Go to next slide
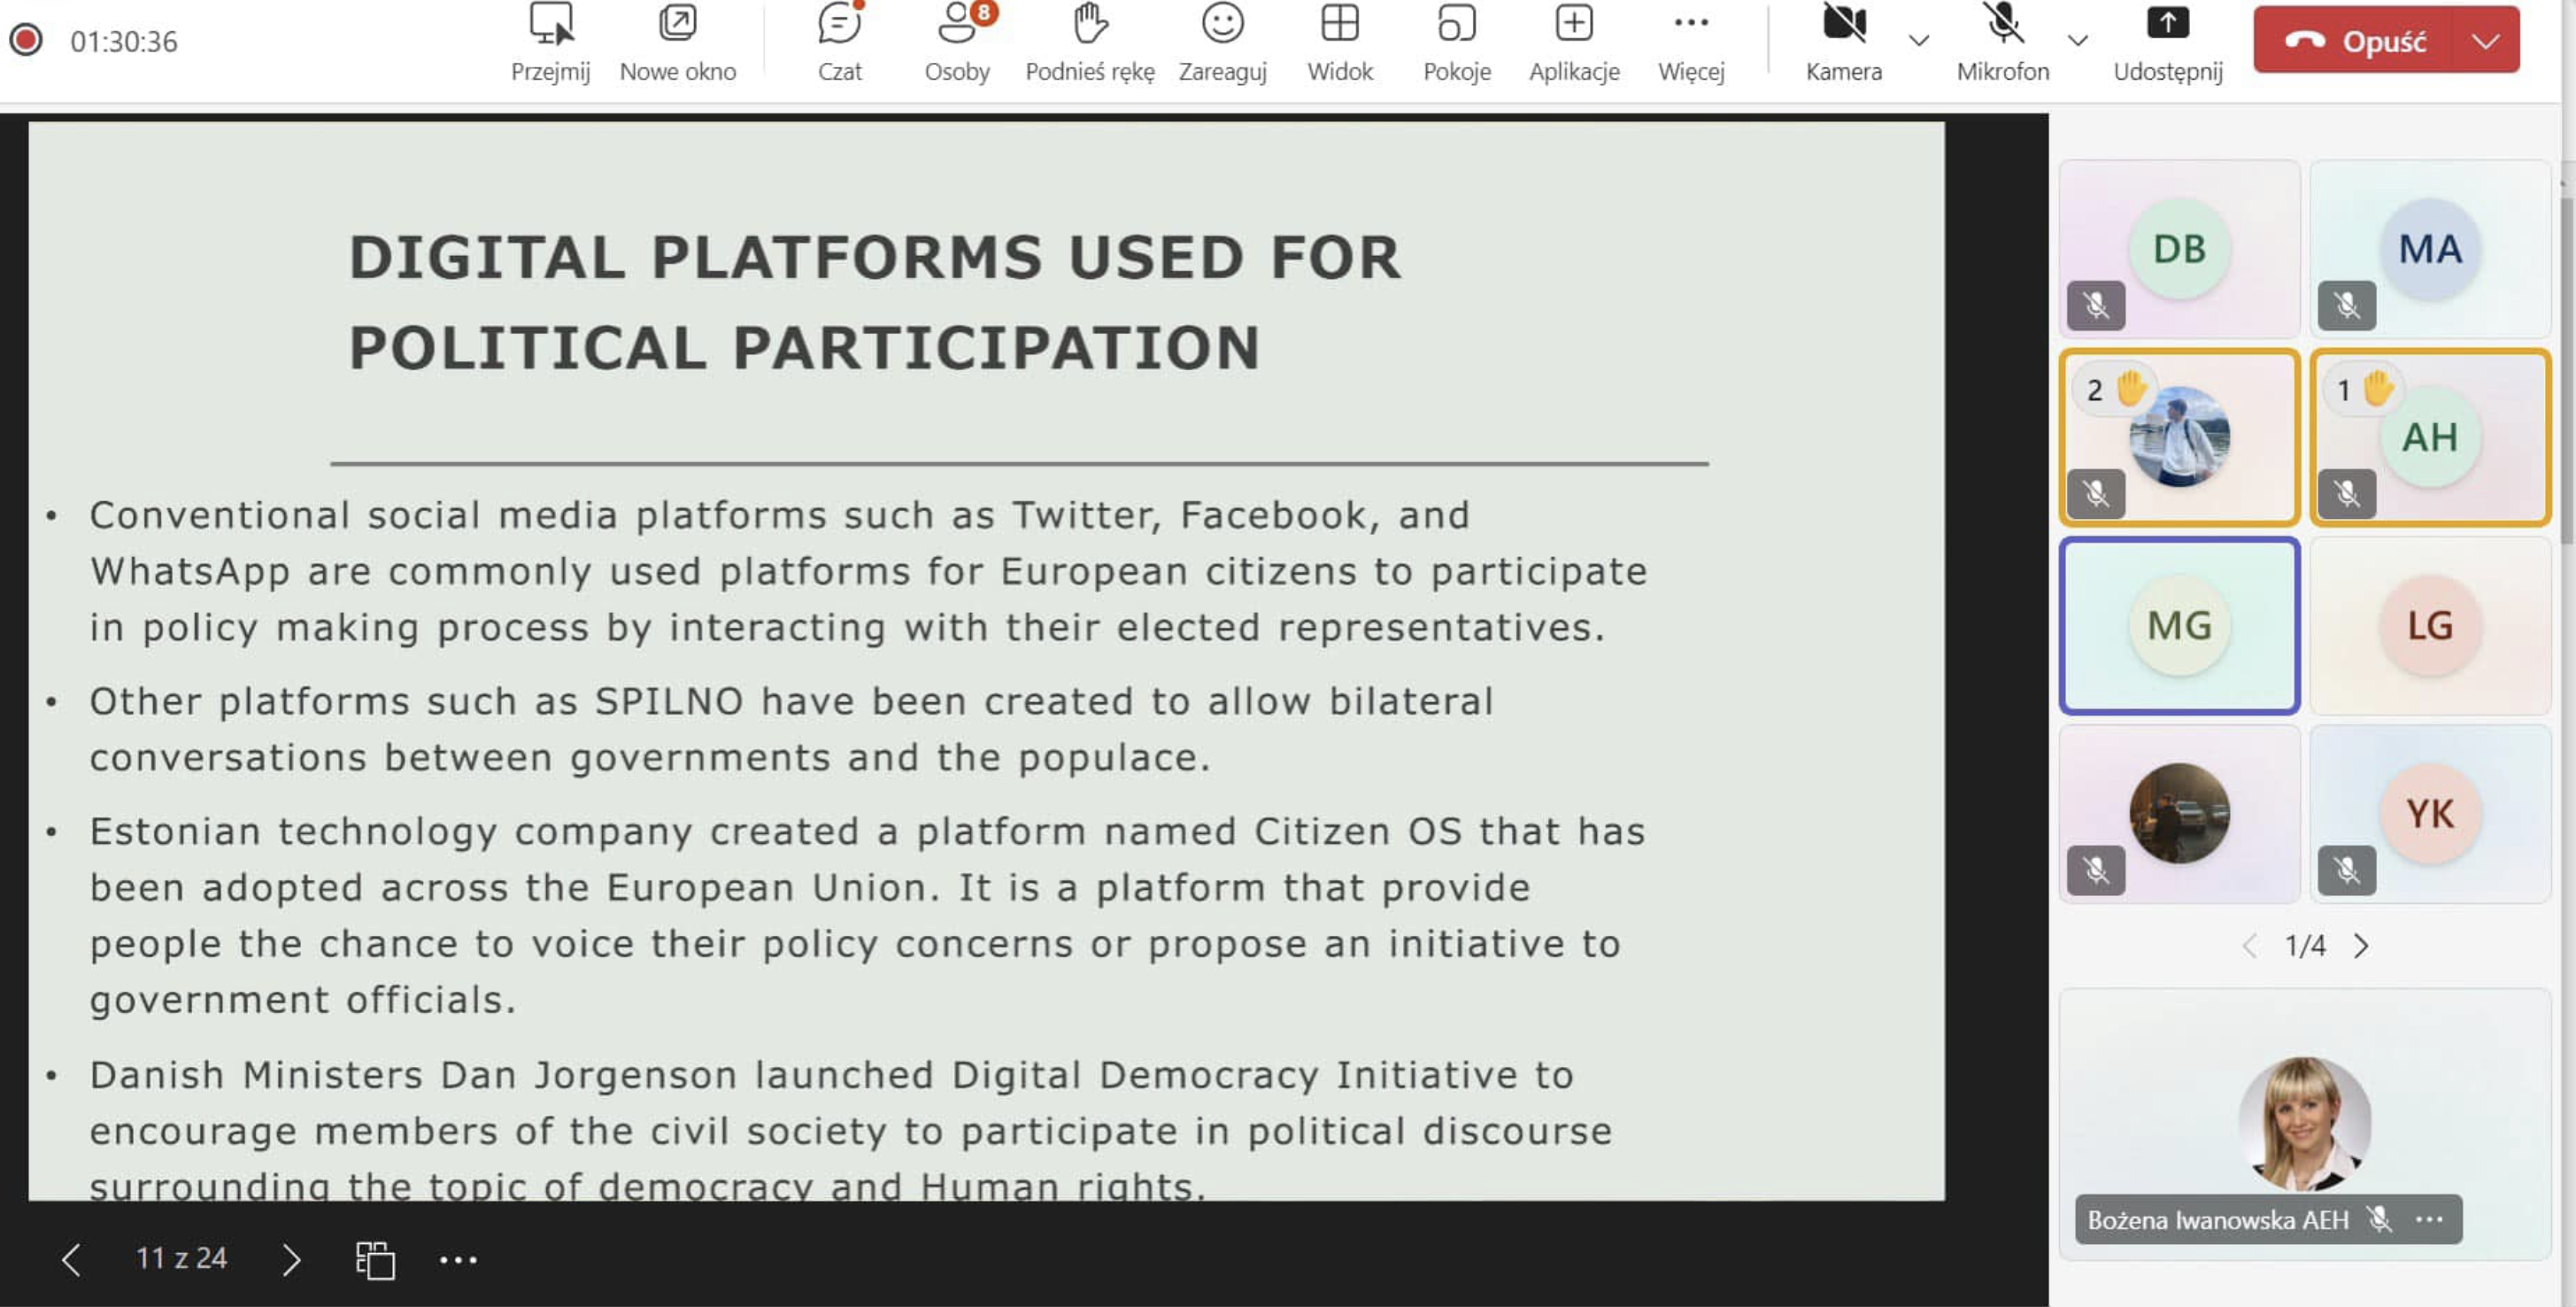 [291, 1259]
